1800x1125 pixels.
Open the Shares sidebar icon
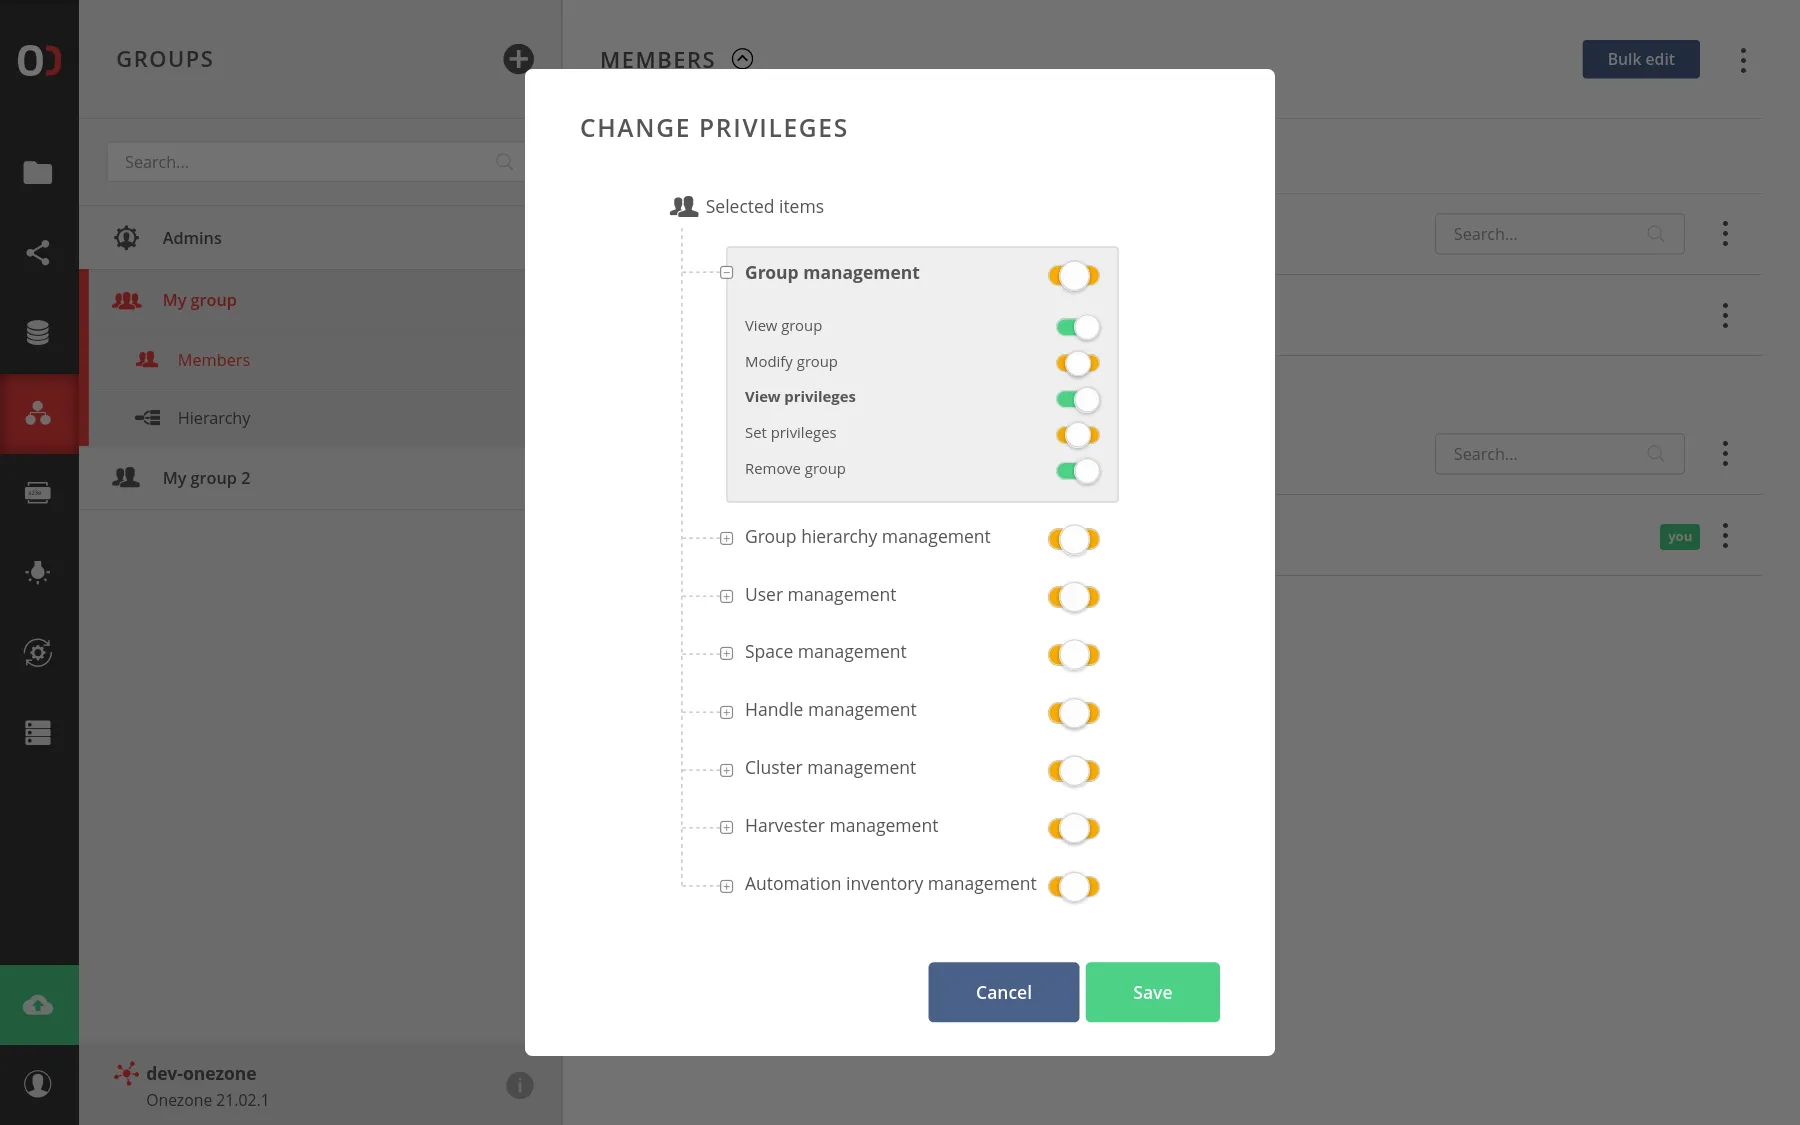(x=38, y=253)
